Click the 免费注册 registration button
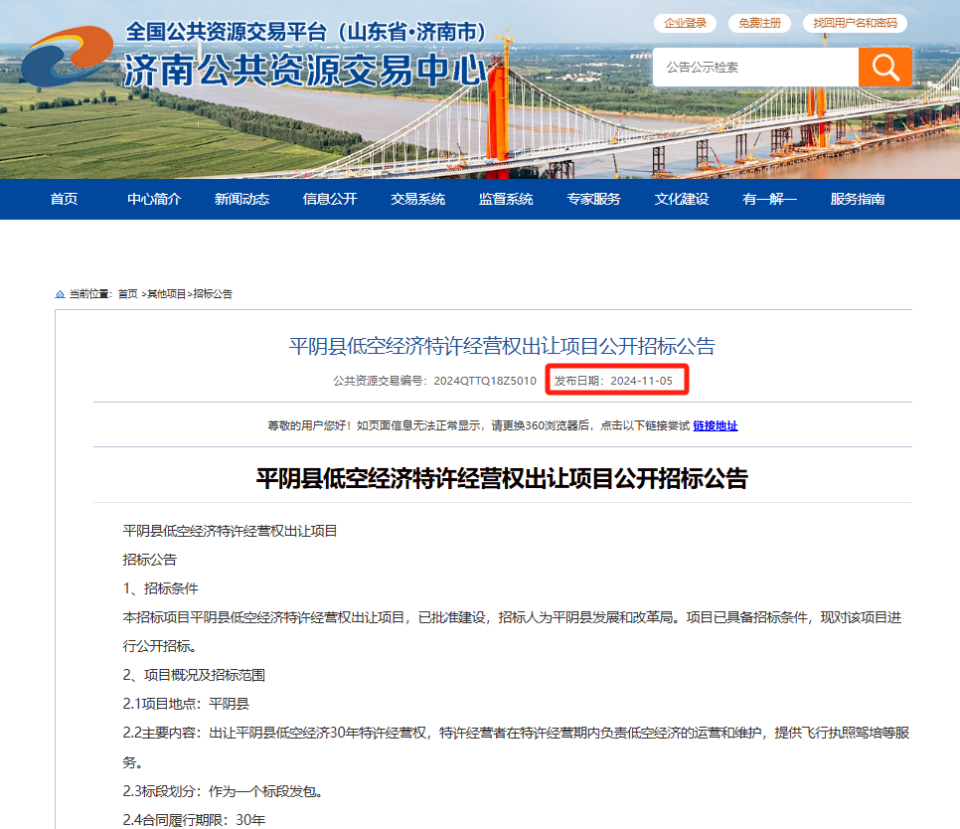 (x=759, y=22)
